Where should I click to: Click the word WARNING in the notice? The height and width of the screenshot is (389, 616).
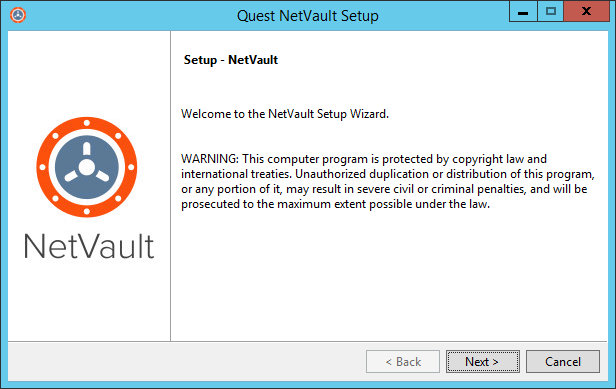coord(210,159)
